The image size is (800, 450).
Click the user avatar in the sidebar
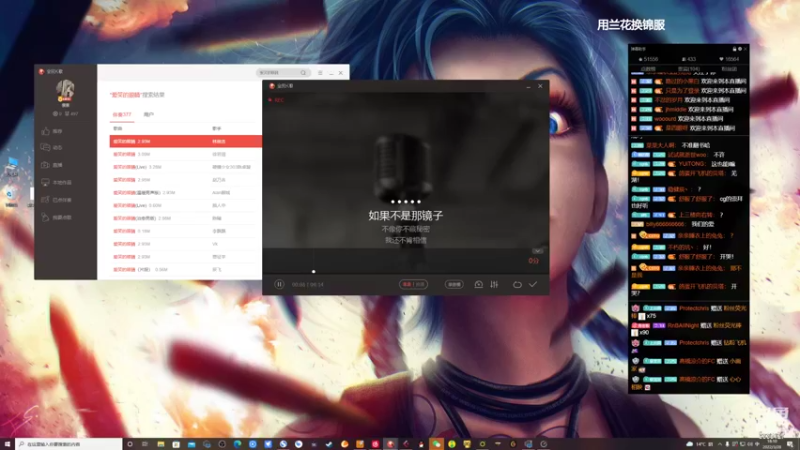pos(65,91)
